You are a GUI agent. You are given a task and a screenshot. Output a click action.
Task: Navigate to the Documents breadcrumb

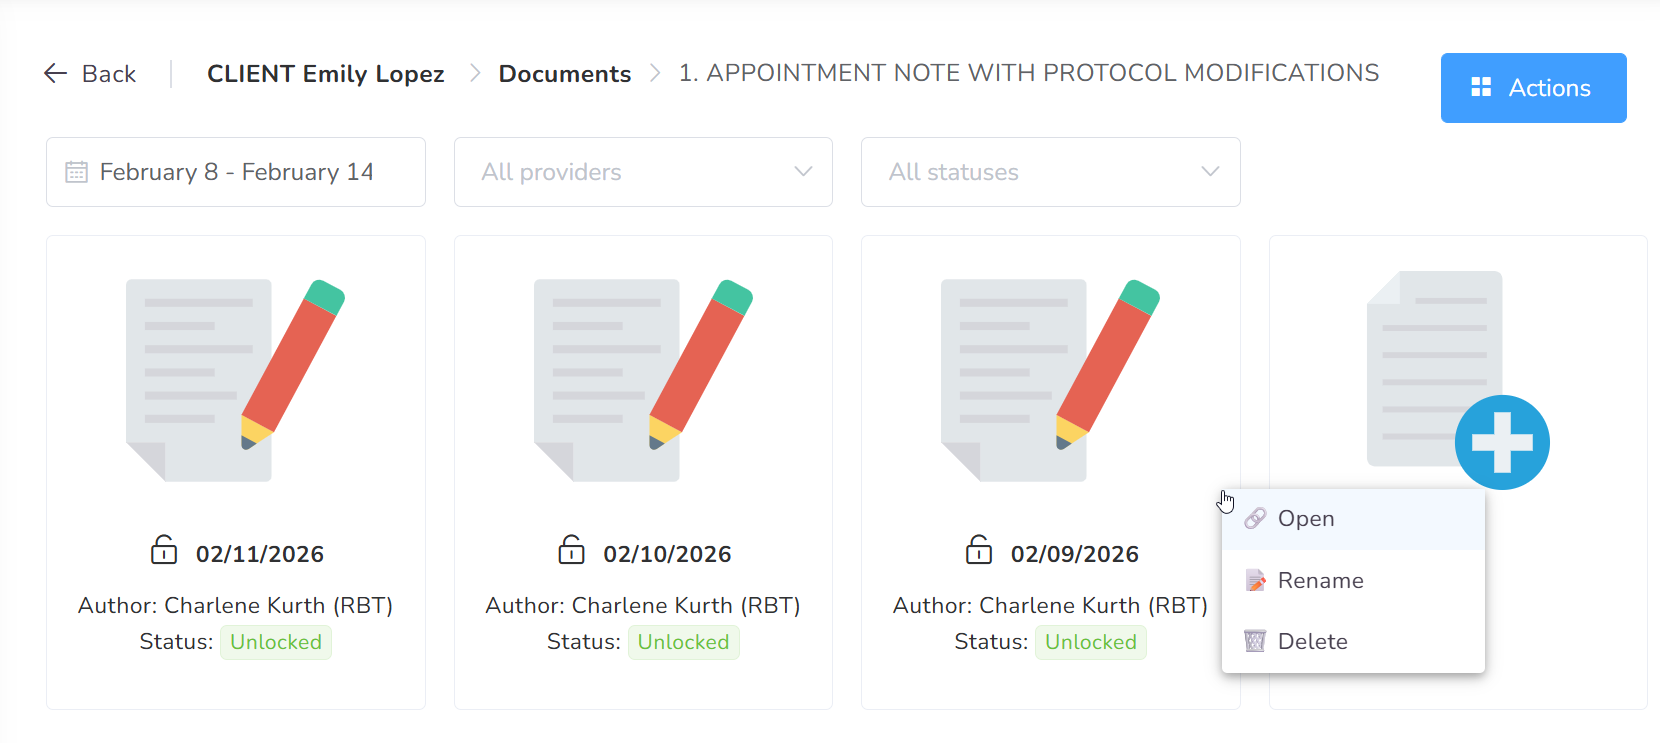point(564,74)
